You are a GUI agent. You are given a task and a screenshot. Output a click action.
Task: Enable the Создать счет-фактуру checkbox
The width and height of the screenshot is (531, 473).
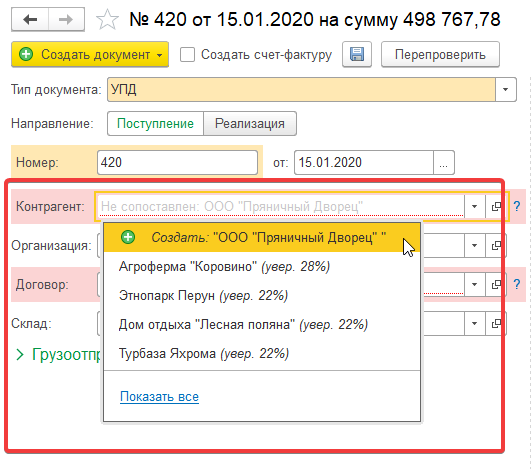point(187,55)
